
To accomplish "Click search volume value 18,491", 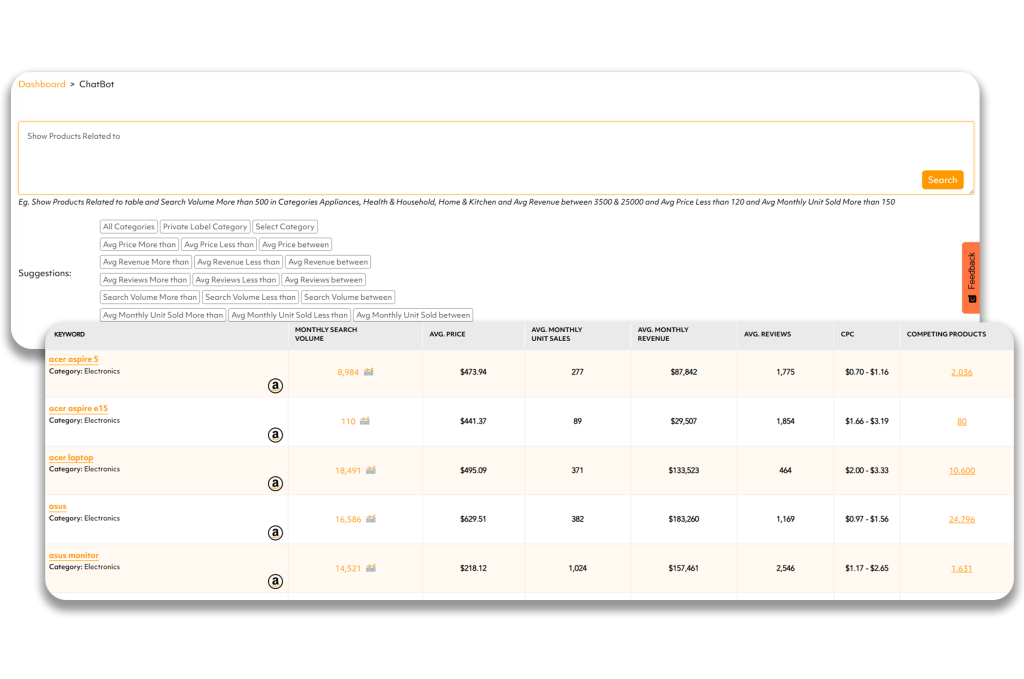I will pyautogui.click(x=348, y=470).
